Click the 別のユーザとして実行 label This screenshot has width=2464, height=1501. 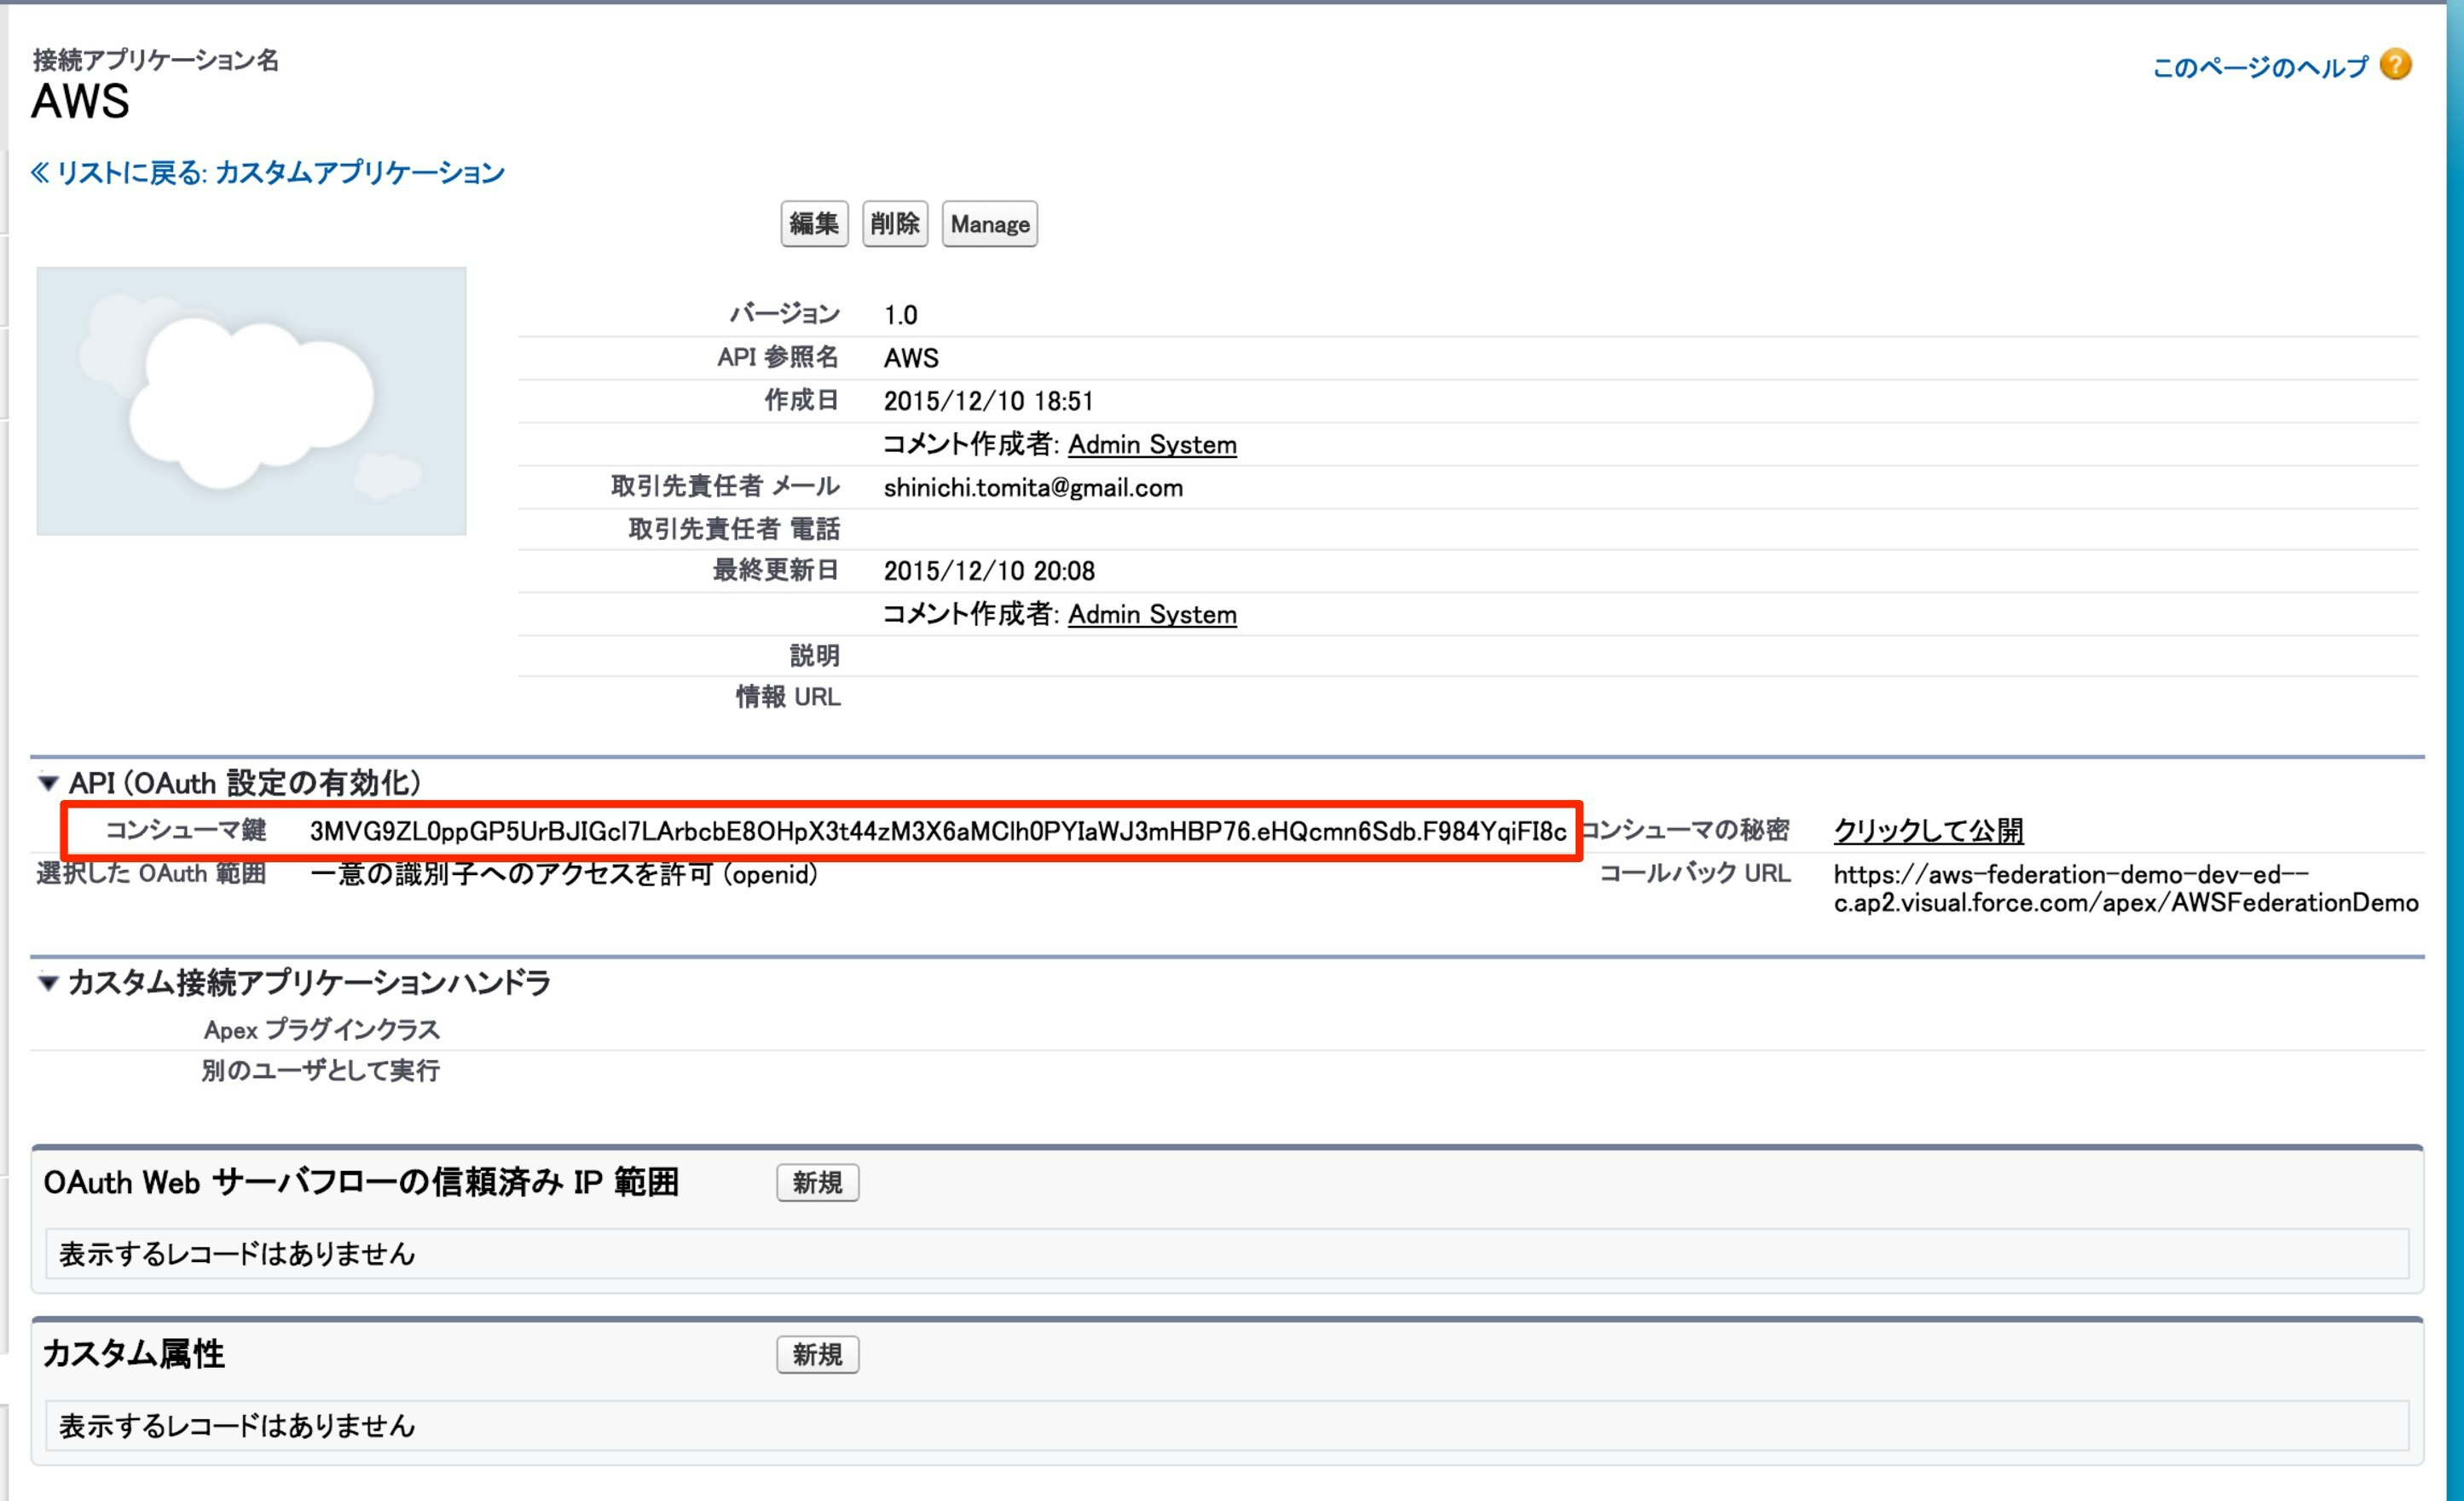(x=321, y=1071)
